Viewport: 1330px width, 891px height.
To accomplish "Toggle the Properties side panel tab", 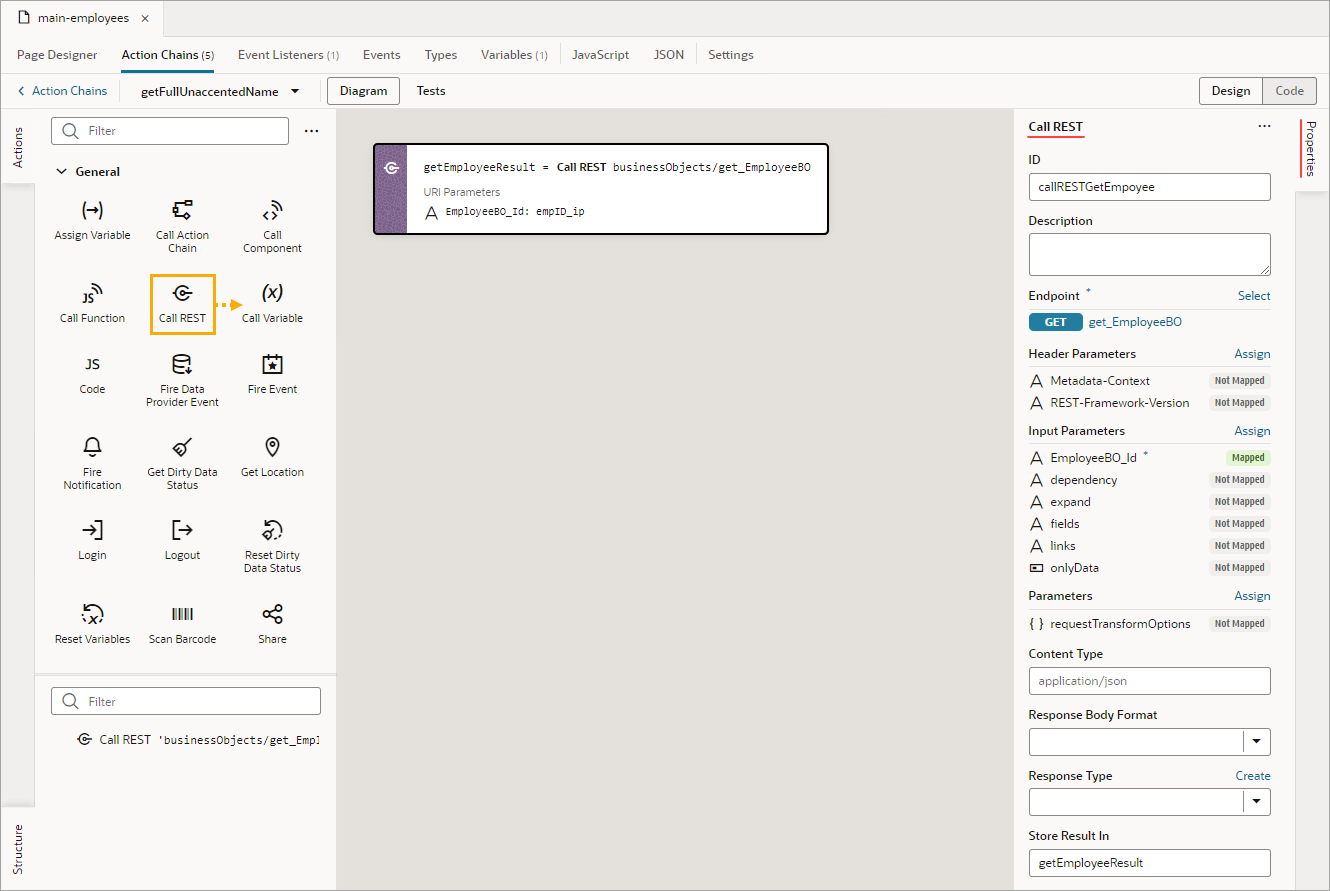I will [x=1311, y=148].
